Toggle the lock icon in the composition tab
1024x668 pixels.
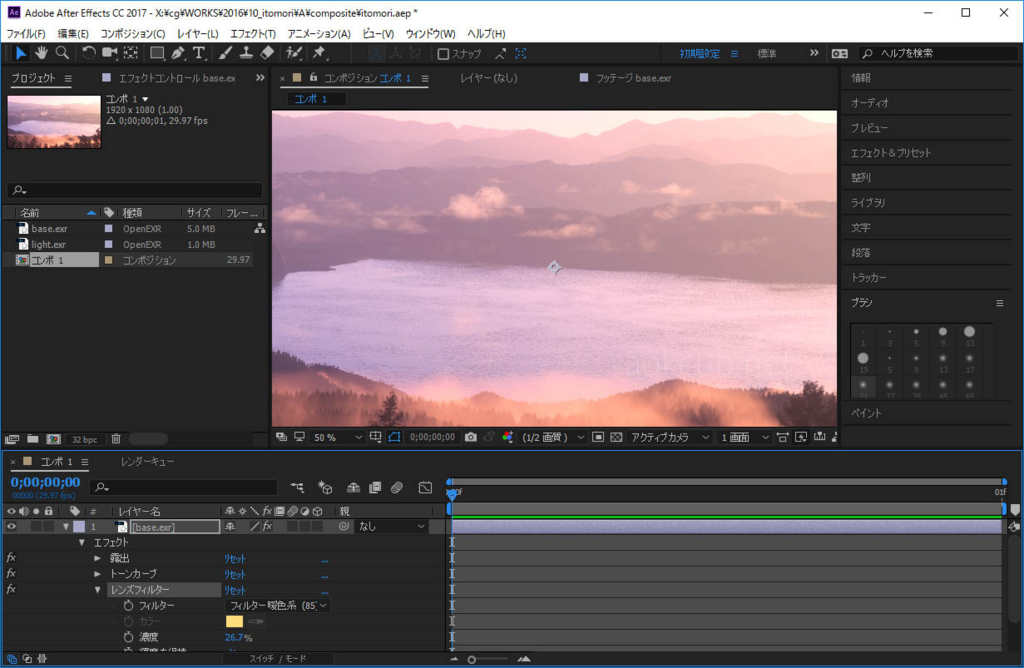click(313, 77)
